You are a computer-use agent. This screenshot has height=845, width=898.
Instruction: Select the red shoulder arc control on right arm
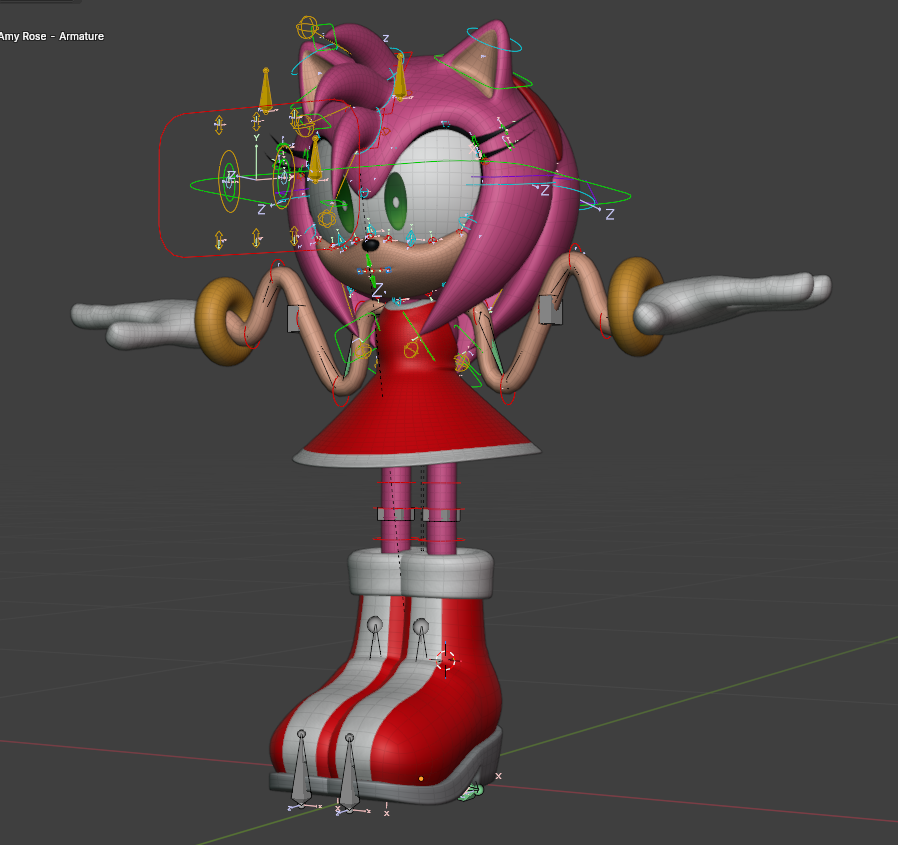coord(576,250)
